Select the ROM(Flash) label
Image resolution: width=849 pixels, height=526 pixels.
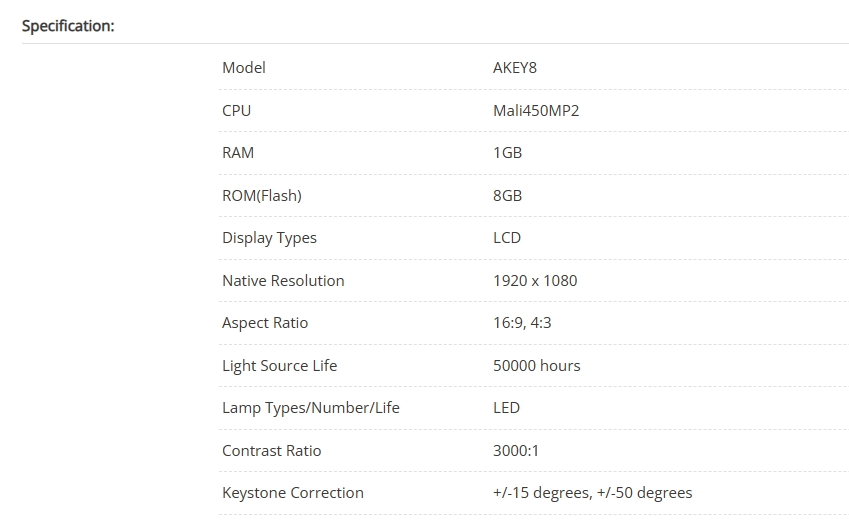coord(262,196)
